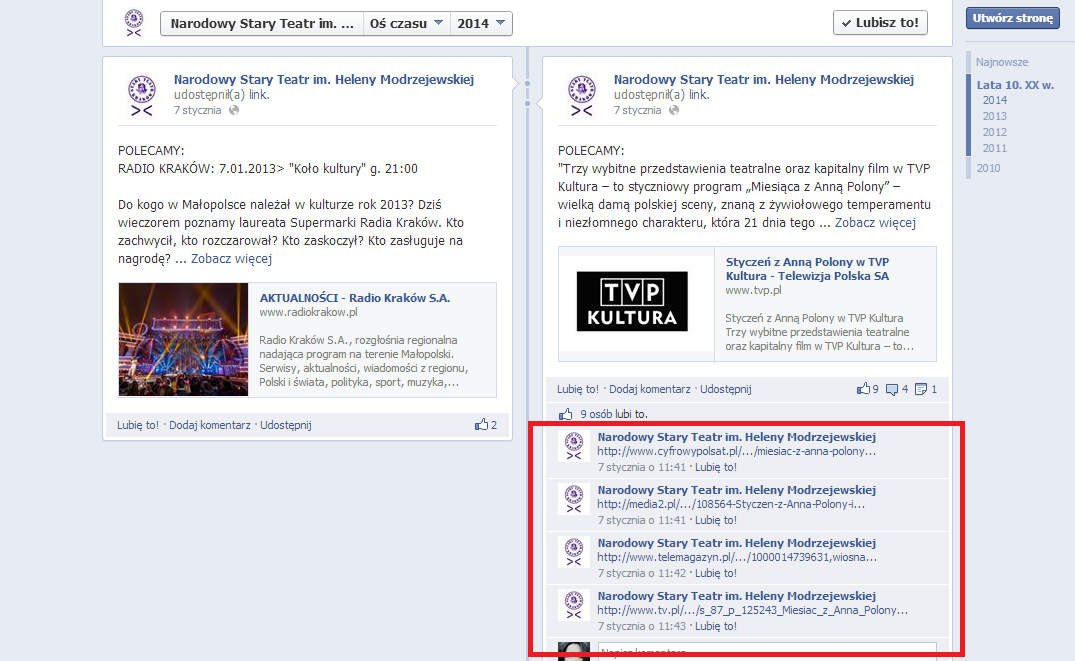Click commenter avatar beside the media2.pl comment

[574, 499]
